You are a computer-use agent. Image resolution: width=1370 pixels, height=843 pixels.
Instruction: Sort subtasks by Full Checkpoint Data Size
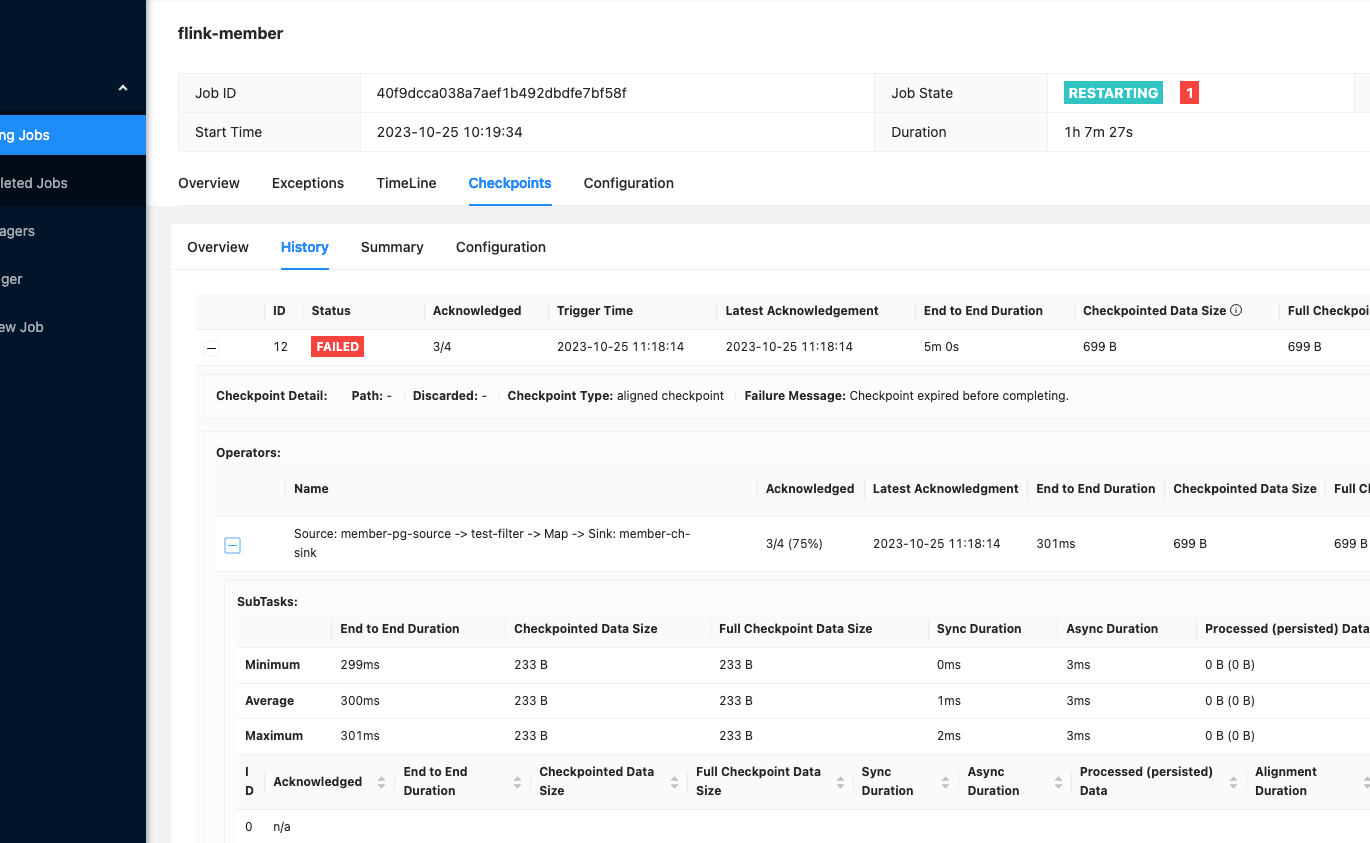pos(840,782)
